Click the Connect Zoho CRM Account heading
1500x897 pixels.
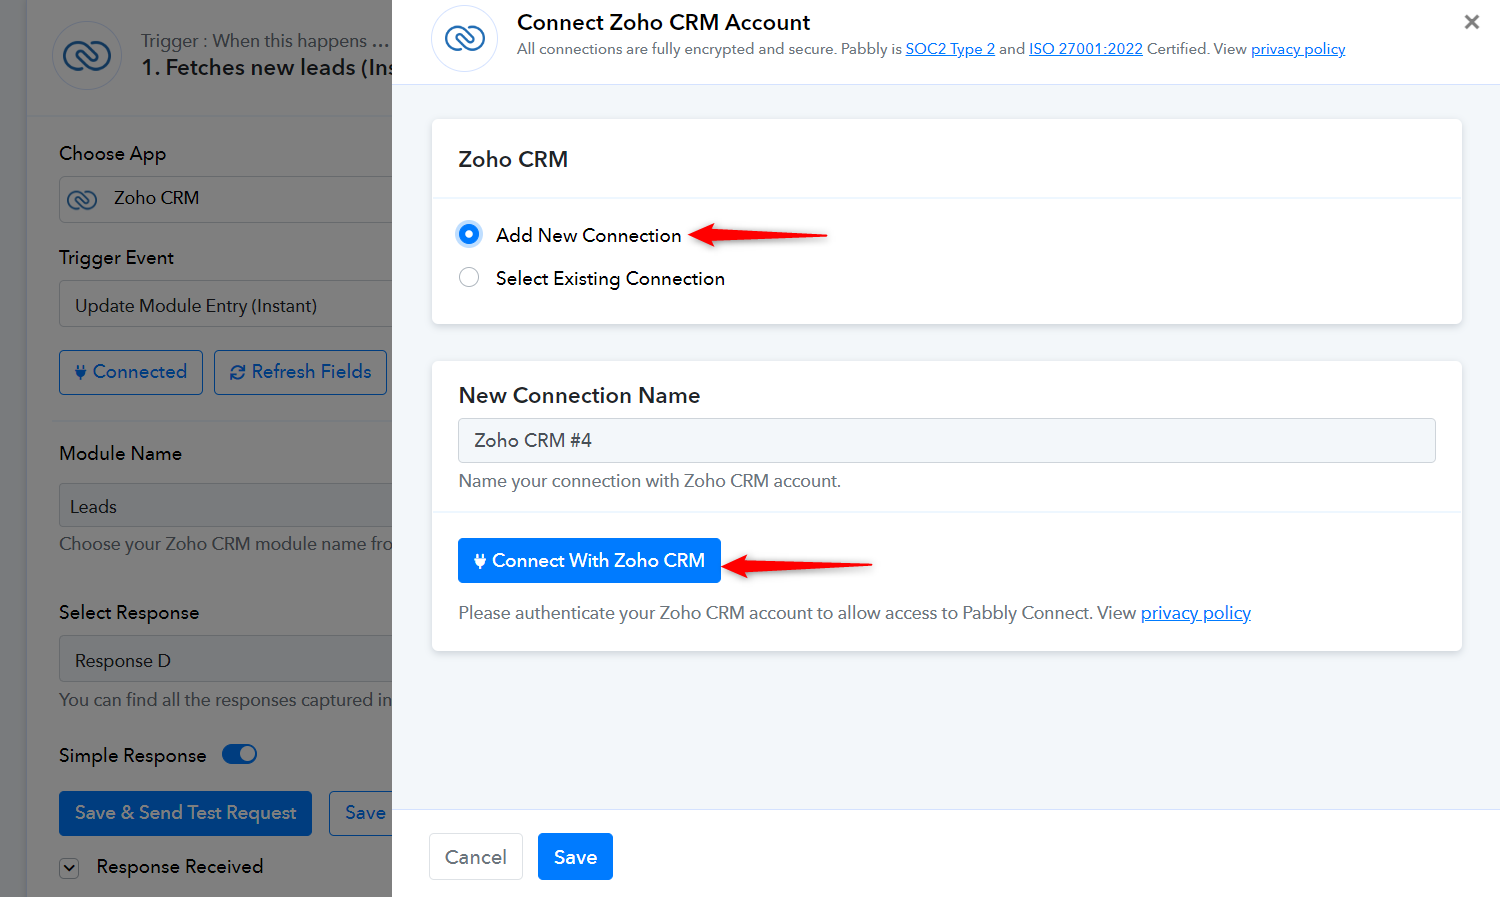pyautogui.click(x=663, y=22)
